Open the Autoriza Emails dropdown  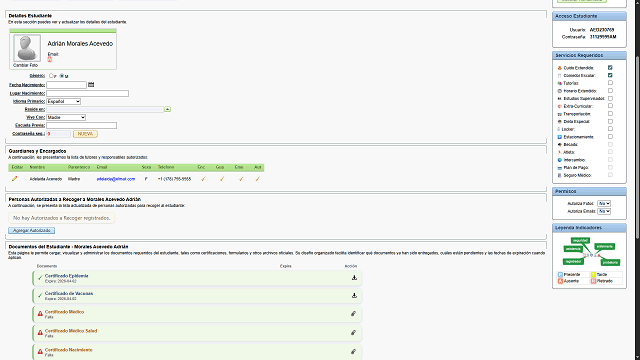(604, 211)
